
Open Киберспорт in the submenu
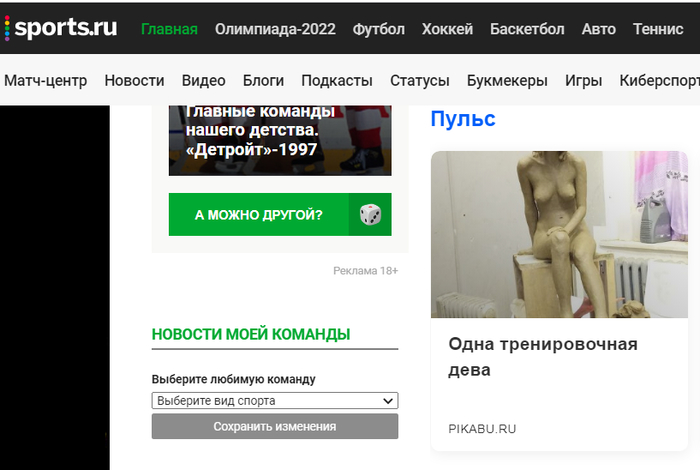click(659, 81)
